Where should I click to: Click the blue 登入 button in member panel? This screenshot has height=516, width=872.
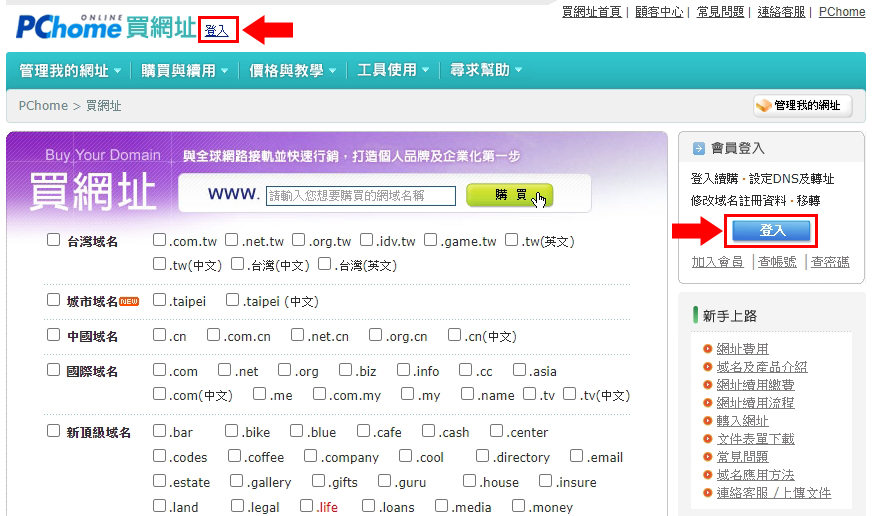771,231
